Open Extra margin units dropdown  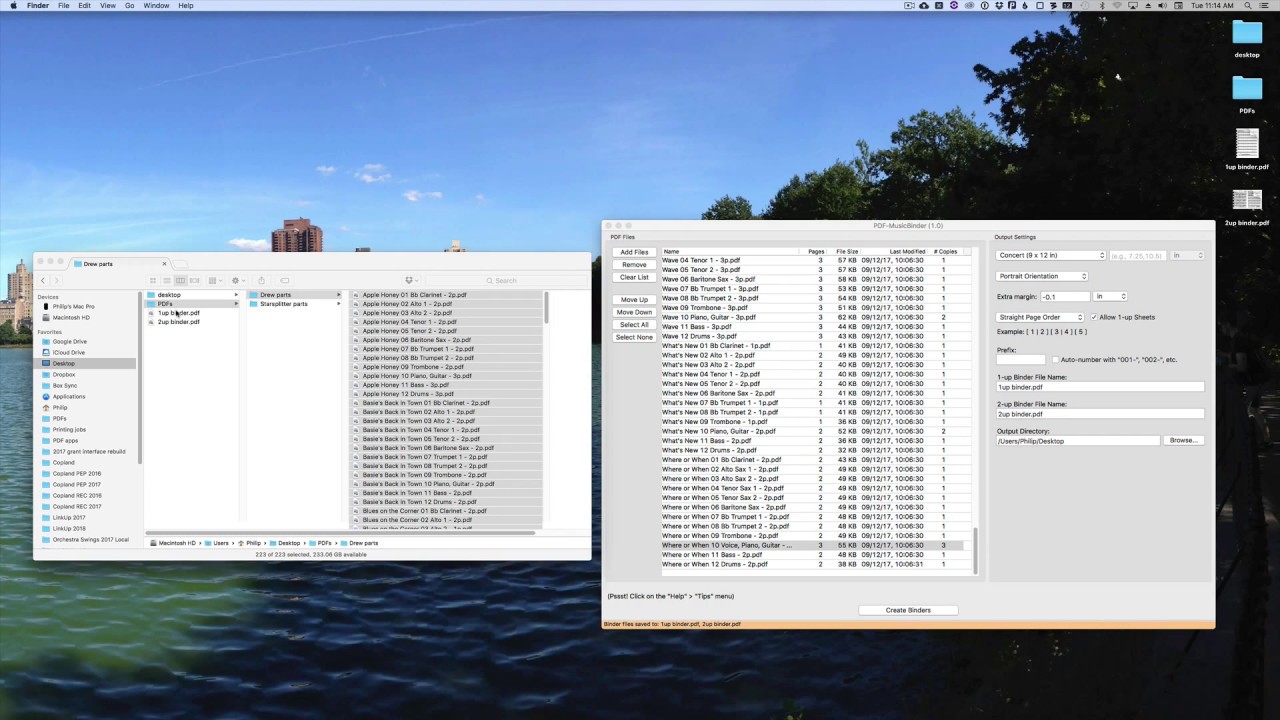coord(1111,297)
